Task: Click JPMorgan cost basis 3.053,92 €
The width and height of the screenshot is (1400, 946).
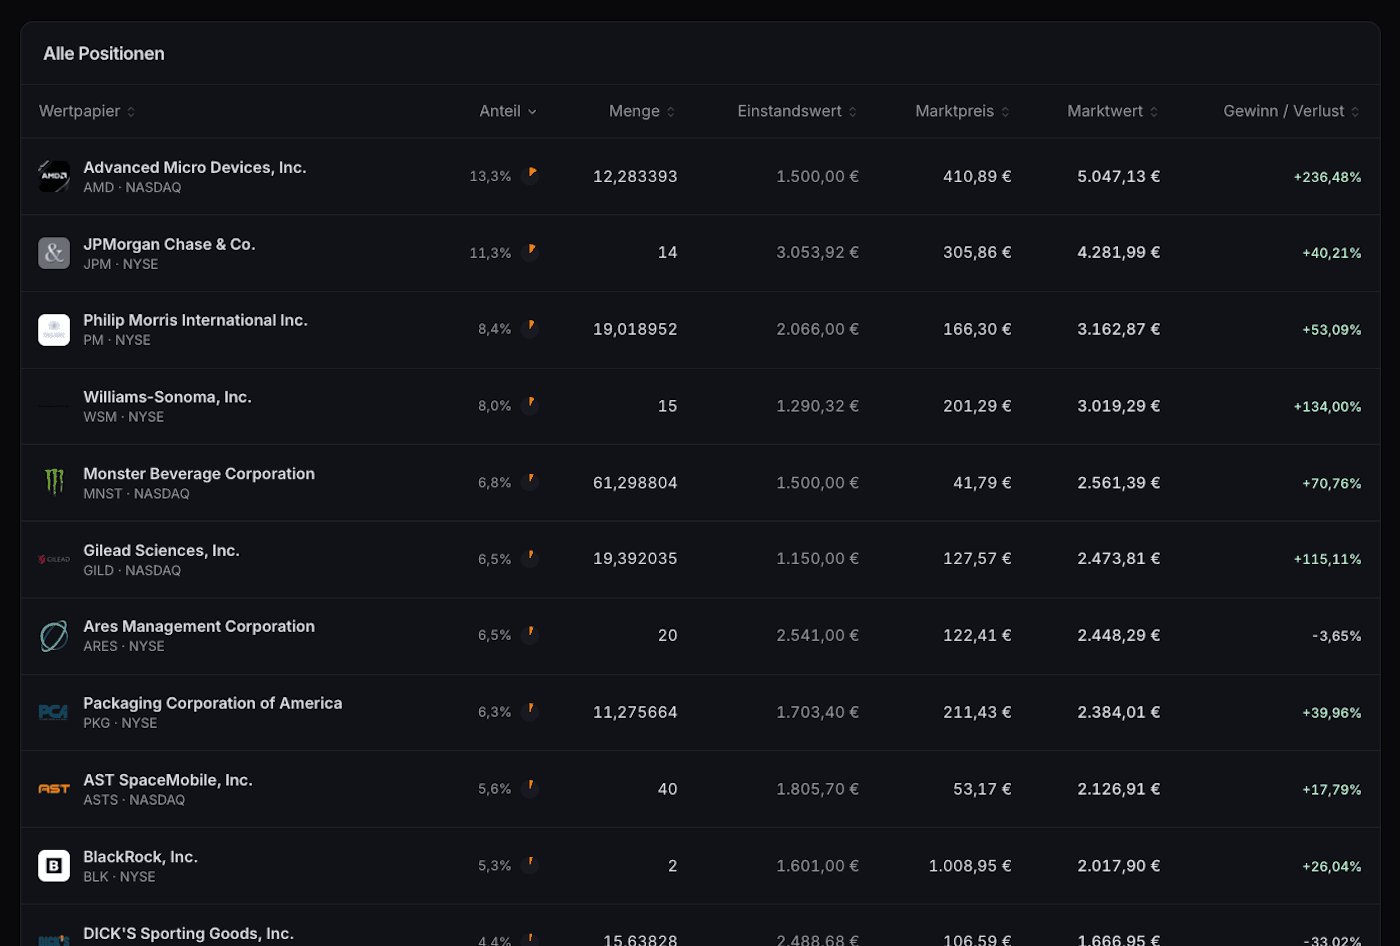Action: tap(817, 253)
